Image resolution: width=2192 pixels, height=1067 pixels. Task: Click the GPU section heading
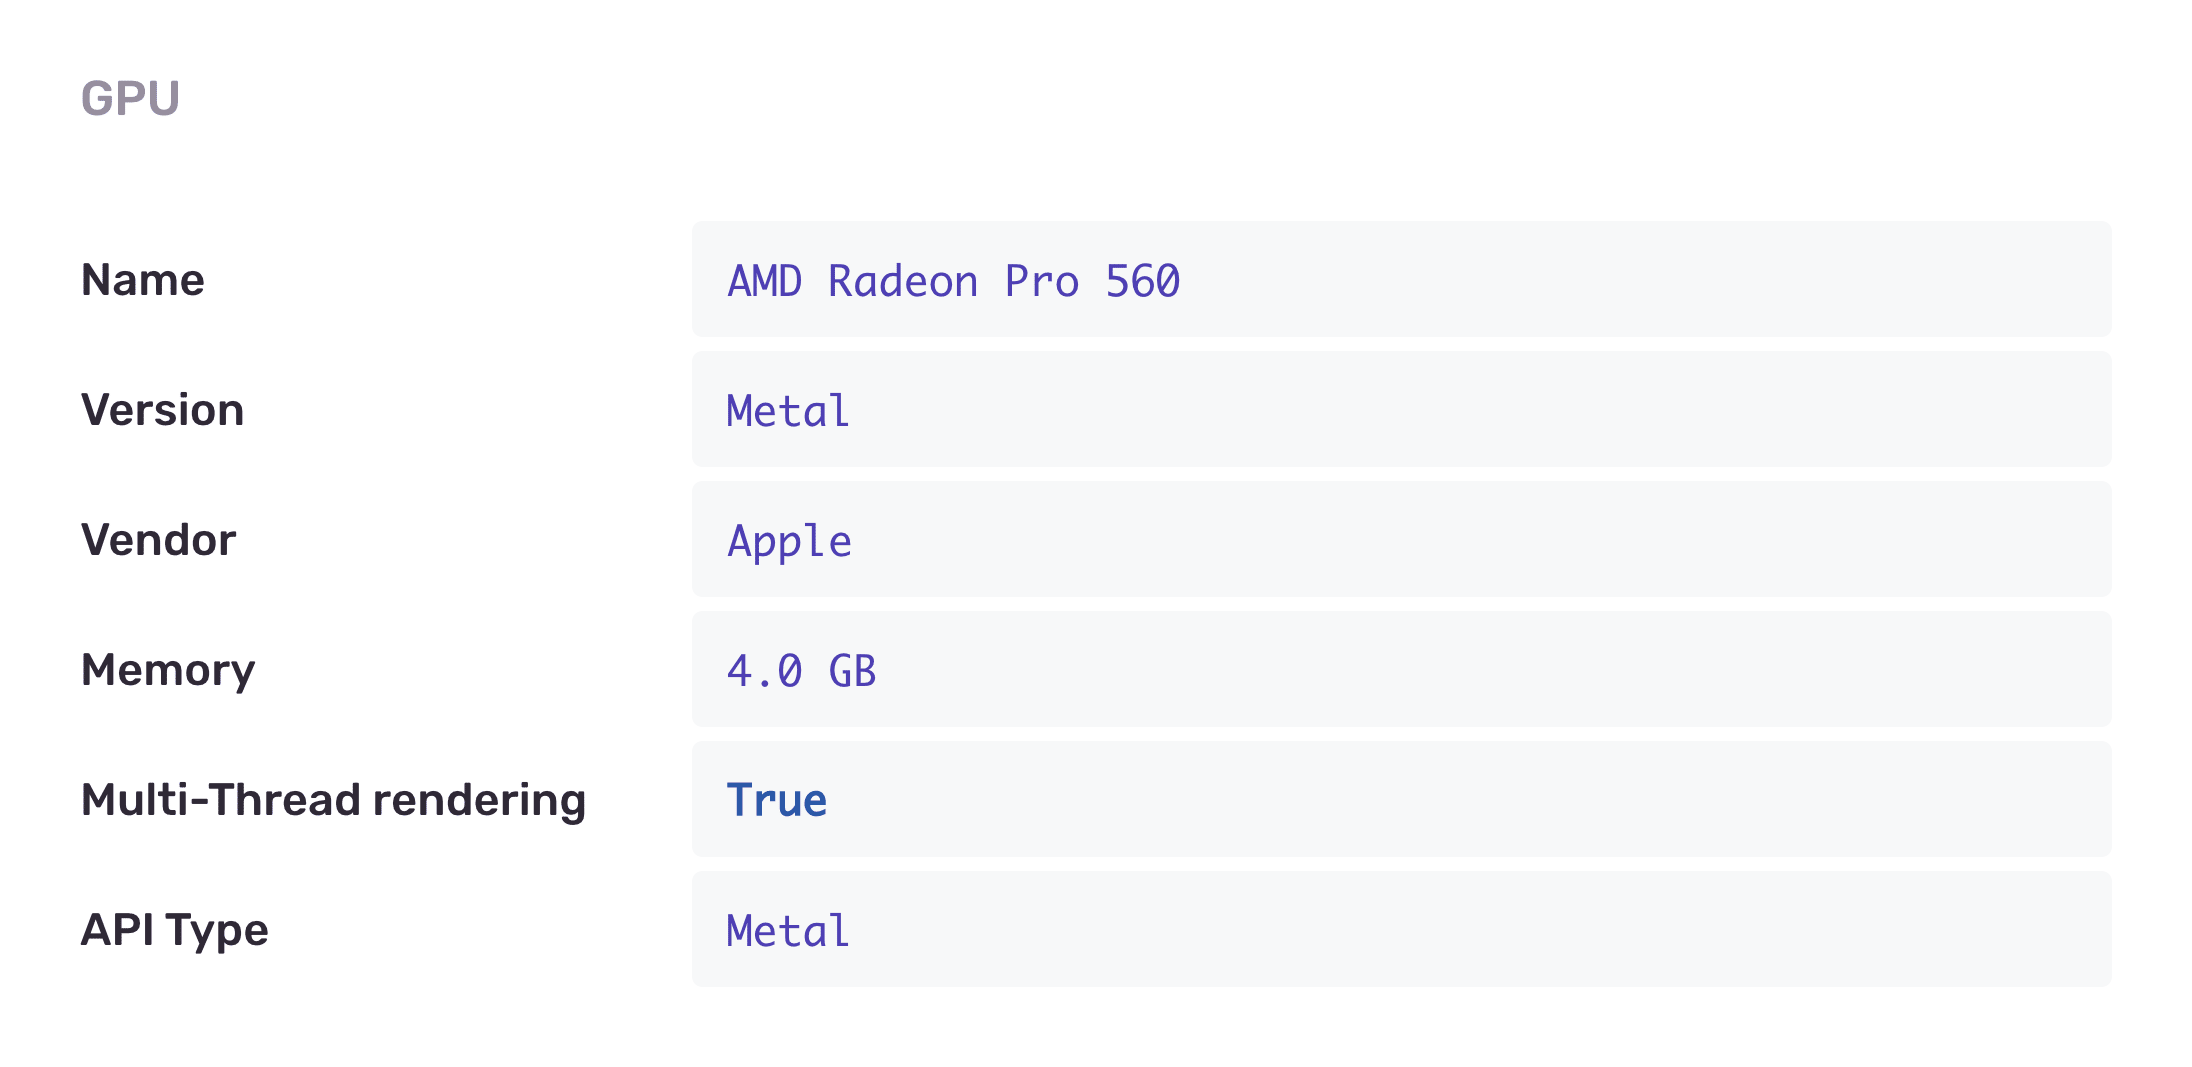[130, 98]
